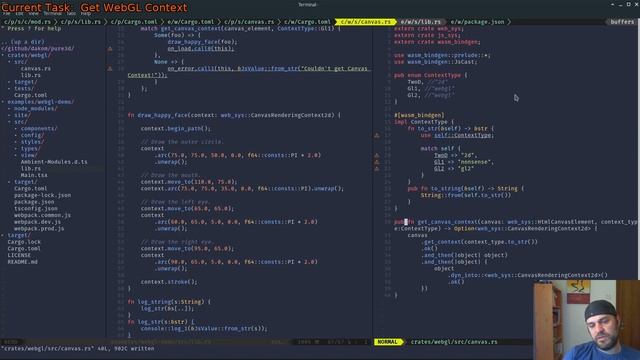This screenshot has height=360, width=640.
Task: Expand the styles/ folder
Action: click(32, 142)
